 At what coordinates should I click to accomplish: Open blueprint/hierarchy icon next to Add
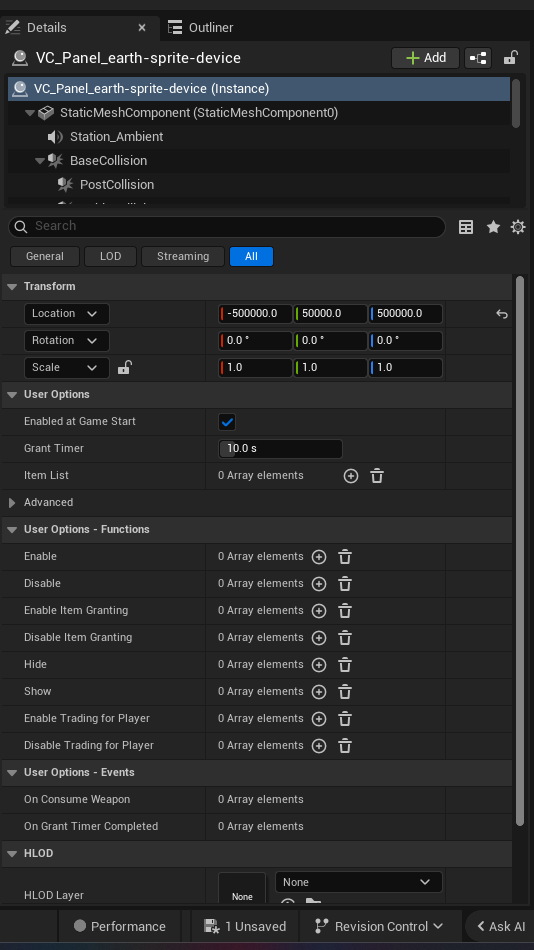click(478, 58)
